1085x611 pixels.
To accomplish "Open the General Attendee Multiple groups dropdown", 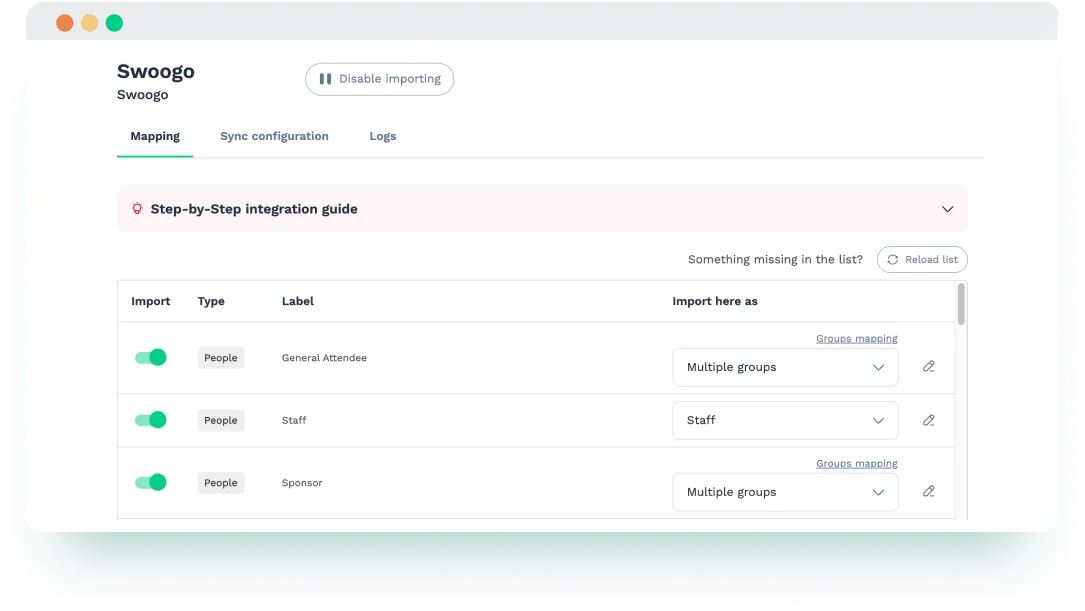I will point(785,367).
